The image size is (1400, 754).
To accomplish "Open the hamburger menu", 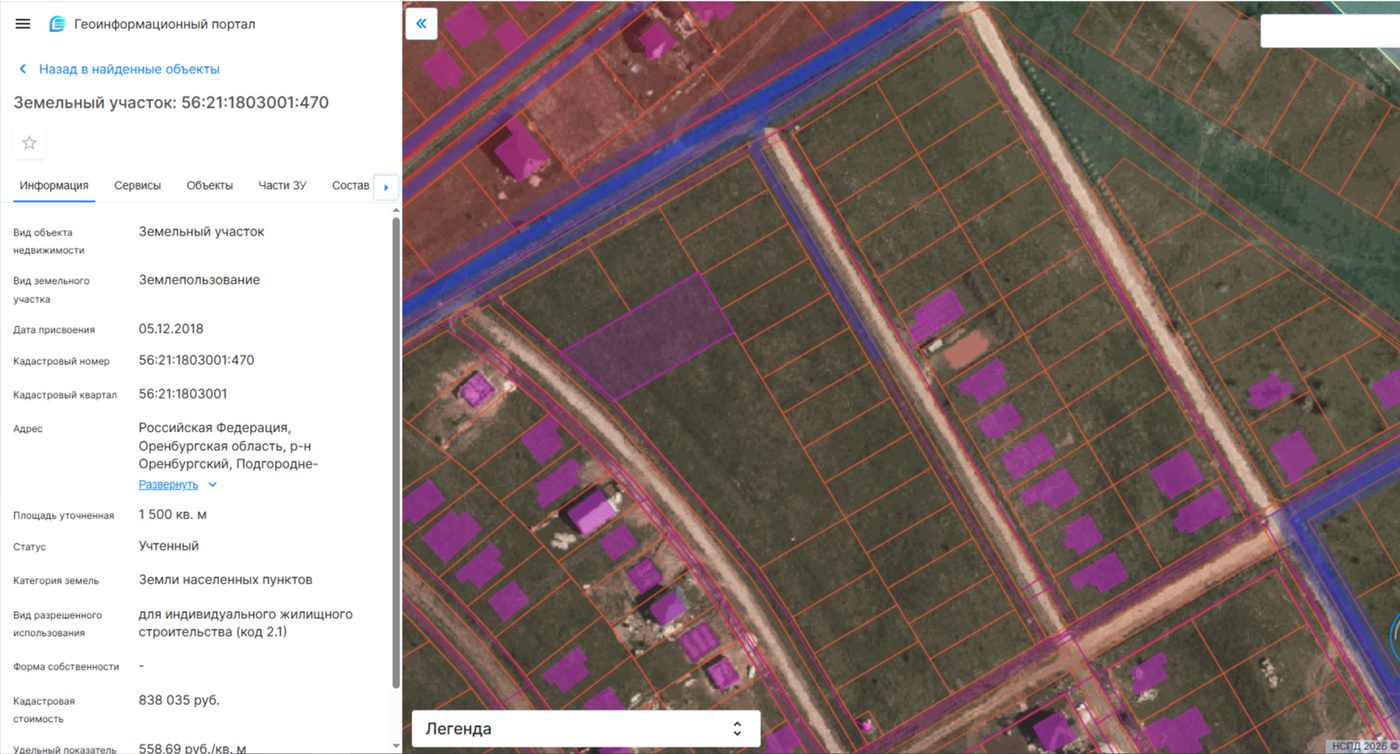I will pyautogui.click(x=23, y=24).
